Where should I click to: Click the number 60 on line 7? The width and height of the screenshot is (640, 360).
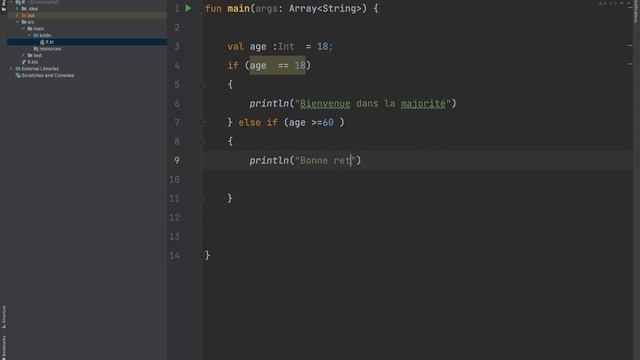click(x=328, y=122)
